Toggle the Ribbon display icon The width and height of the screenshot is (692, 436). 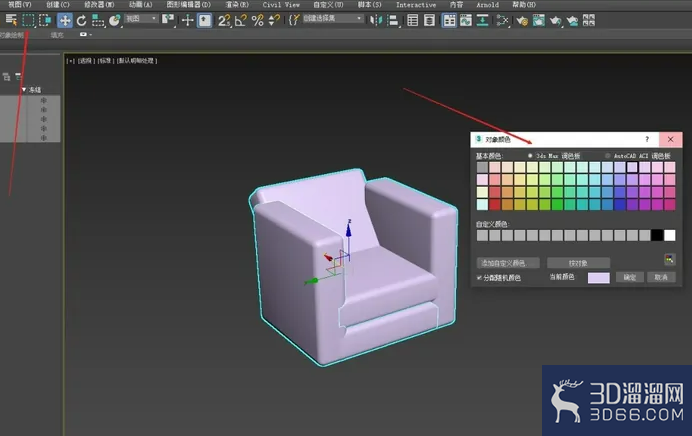449,20
